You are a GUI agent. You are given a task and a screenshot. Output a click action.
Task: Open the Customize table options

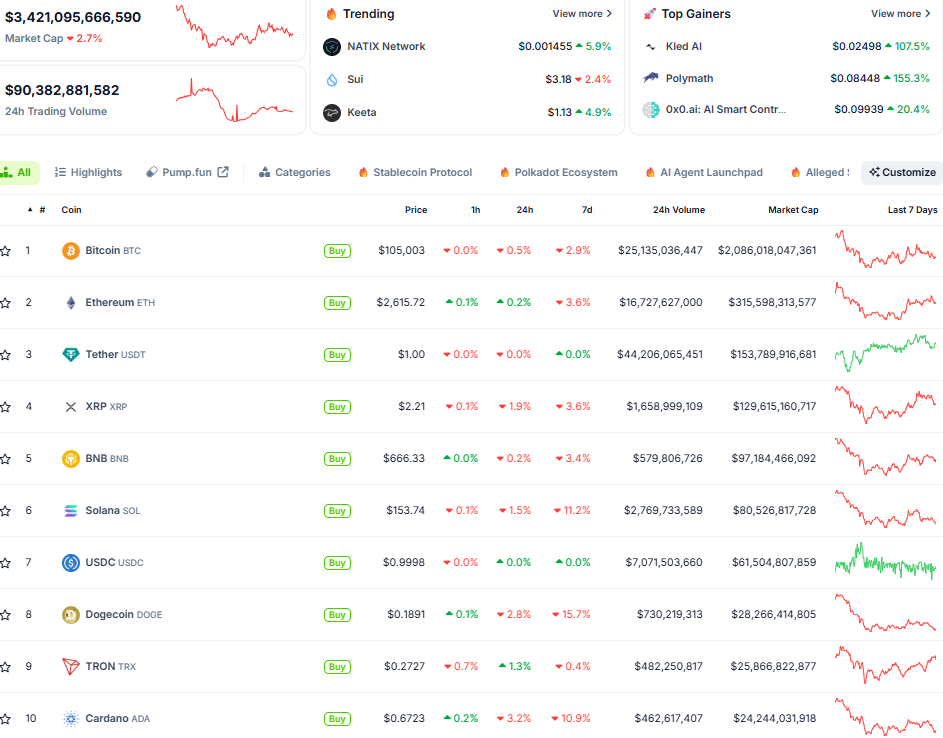902,173
